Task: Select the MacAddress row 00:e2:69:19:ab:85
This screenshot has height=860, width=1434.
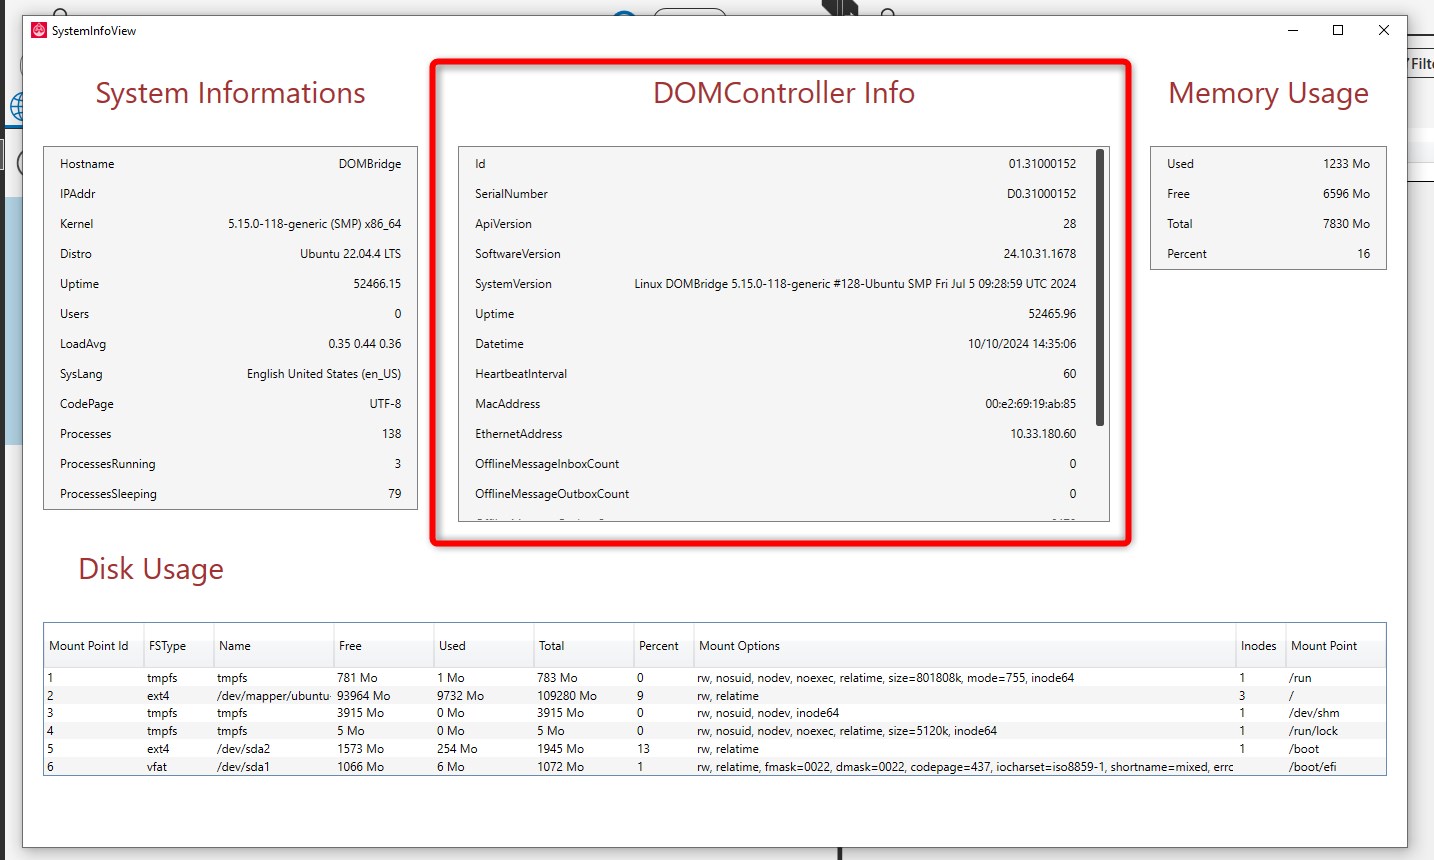Action: click(776, 404)
